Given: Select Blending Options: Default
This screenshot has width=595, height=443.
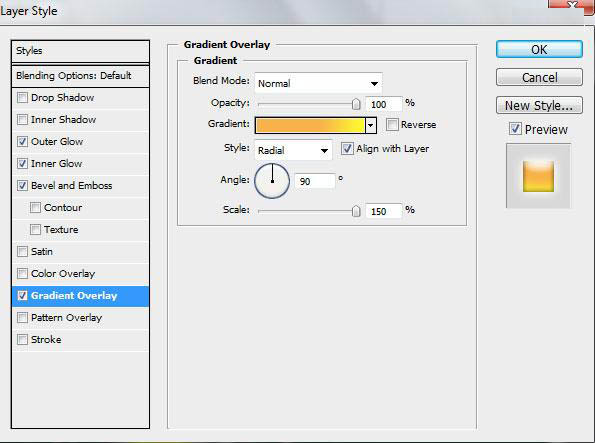Looking at the screenshot, I should [x=80, y=76].
